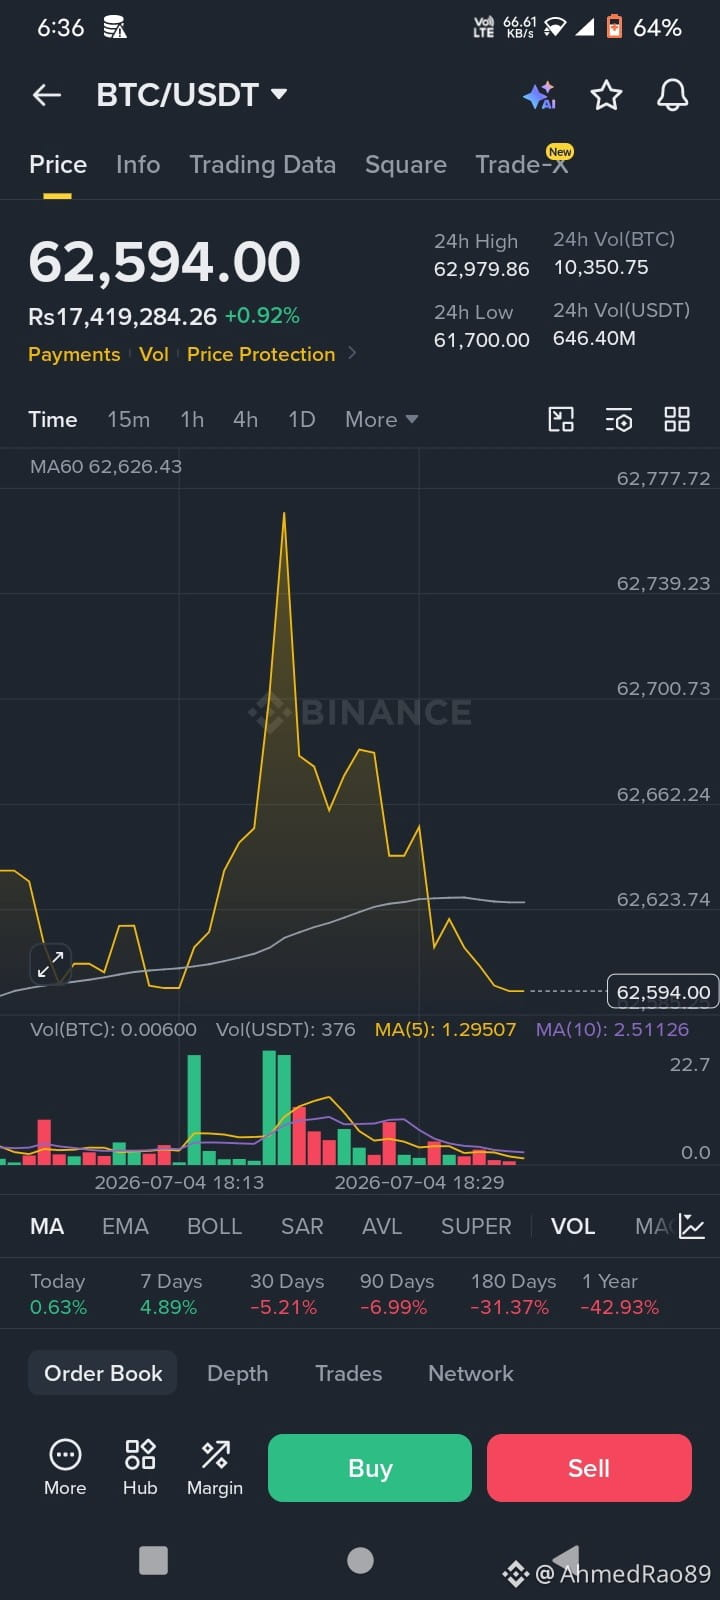Open chart settings list icon
The height and width of the screenshot is (1600, 720).
pyautogui.click(x=619, y=419)
